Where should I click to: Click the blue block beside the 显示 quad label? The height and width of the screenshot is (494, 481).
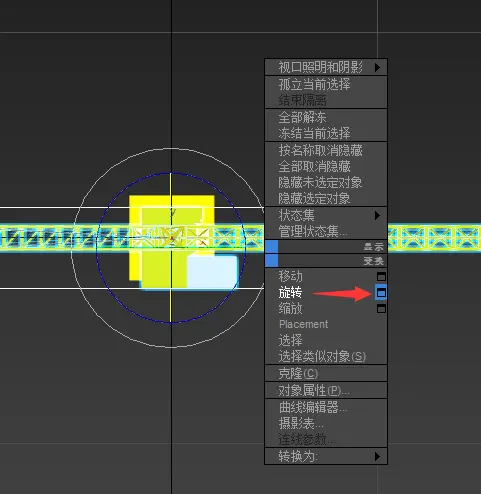[271, 247]
